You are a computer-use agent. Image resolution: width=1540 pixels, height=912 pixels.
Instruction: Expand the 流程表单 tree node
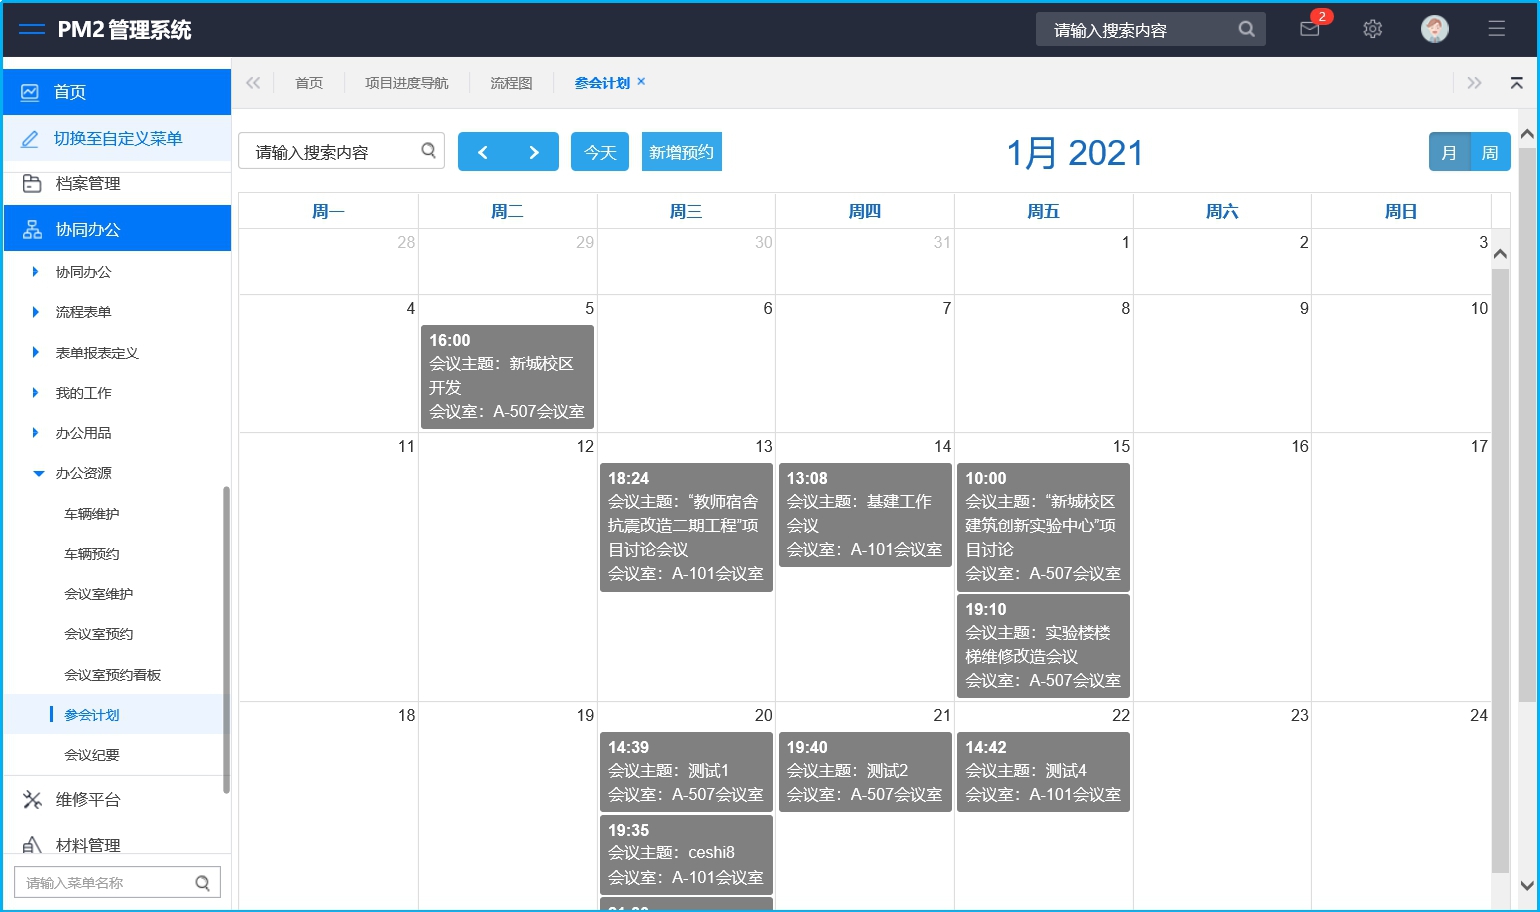pyautogui.click(x=36, y=312)
